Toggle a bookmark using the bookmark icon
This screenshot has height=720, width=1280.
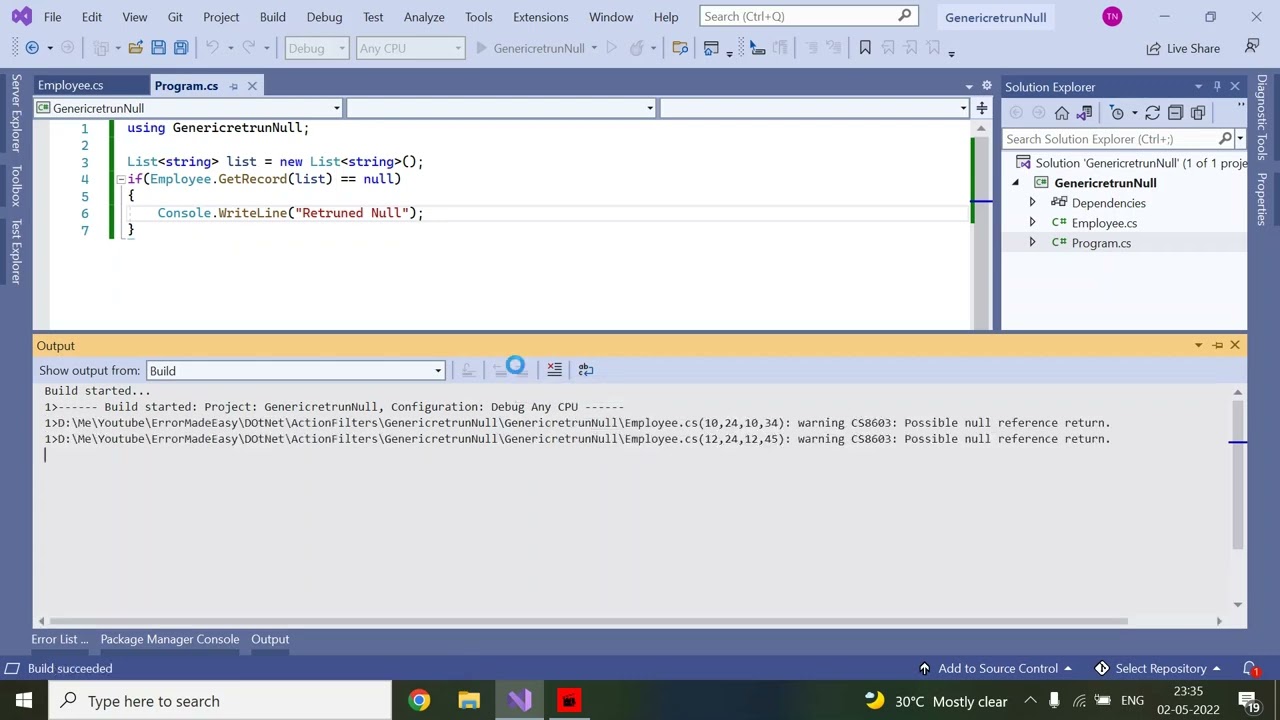pyautogui.click(x=865, y=48)
